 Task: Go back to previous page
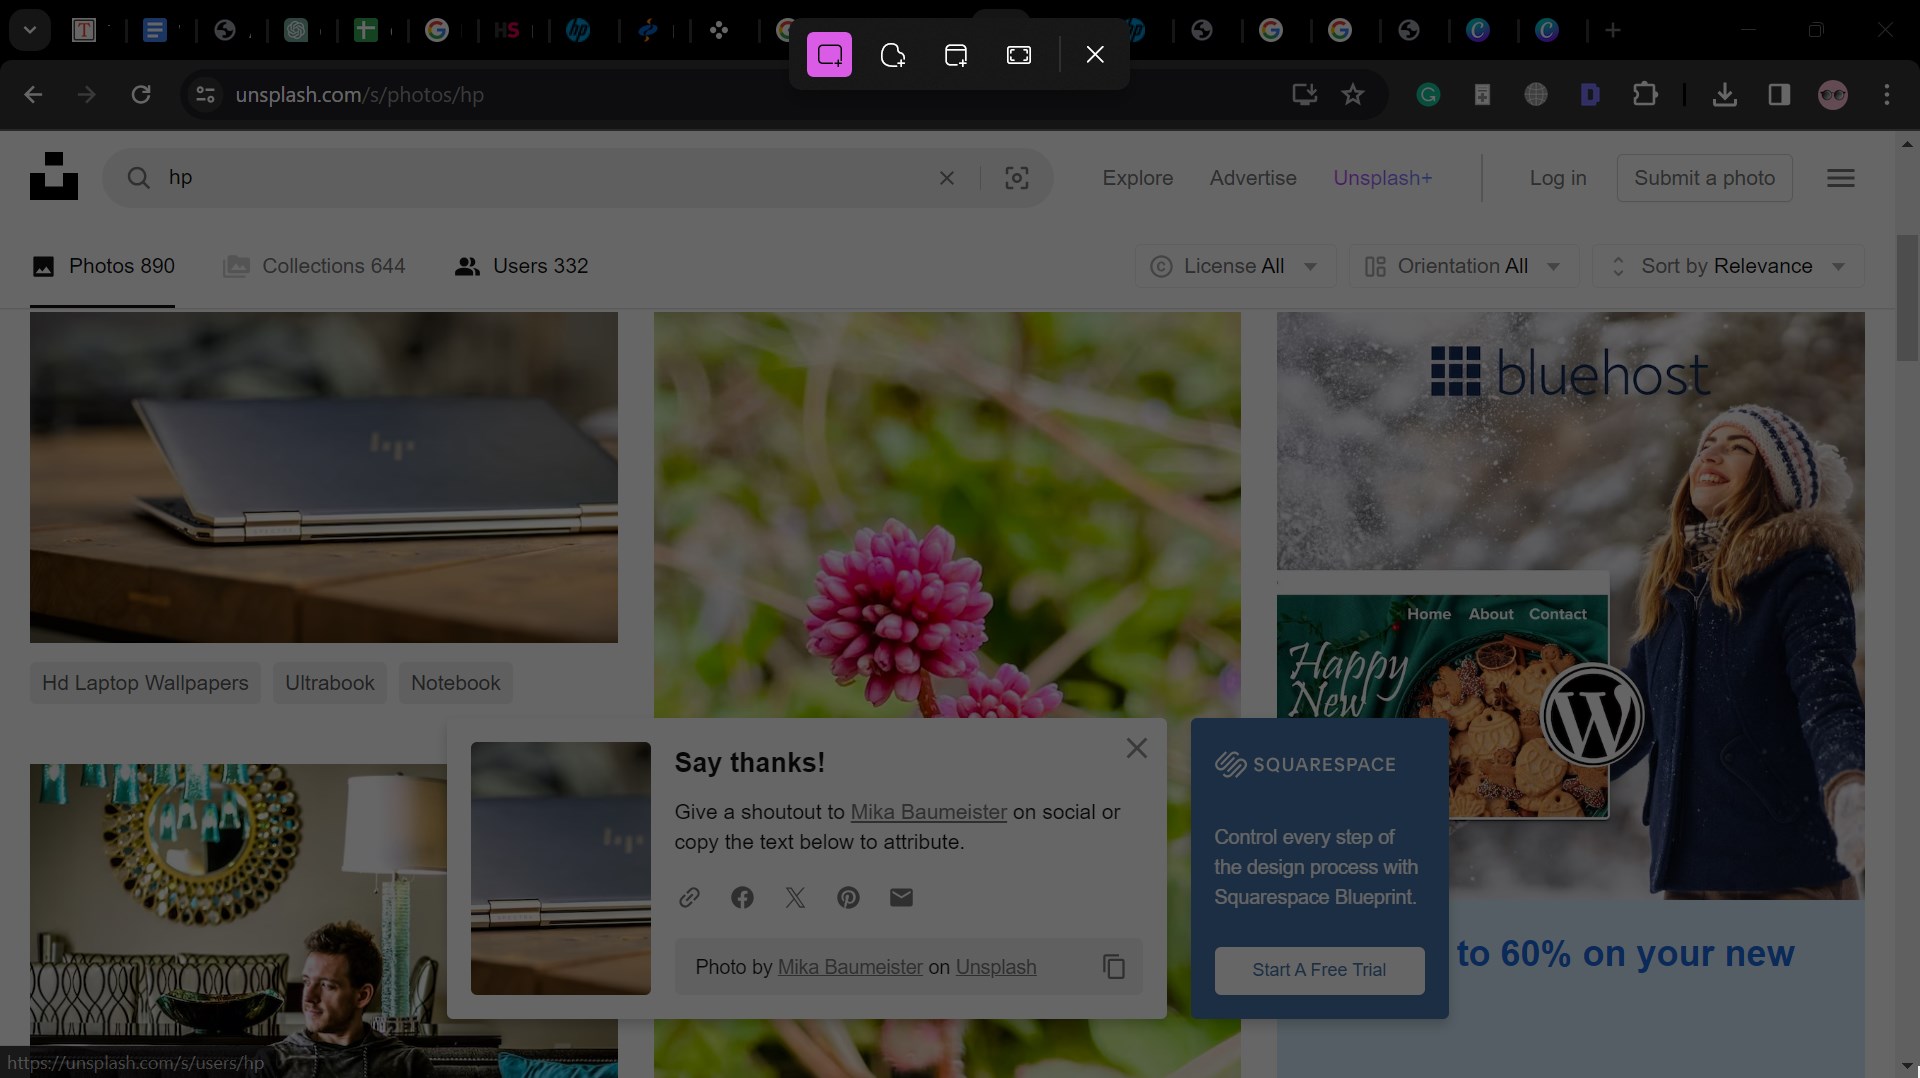33,95
